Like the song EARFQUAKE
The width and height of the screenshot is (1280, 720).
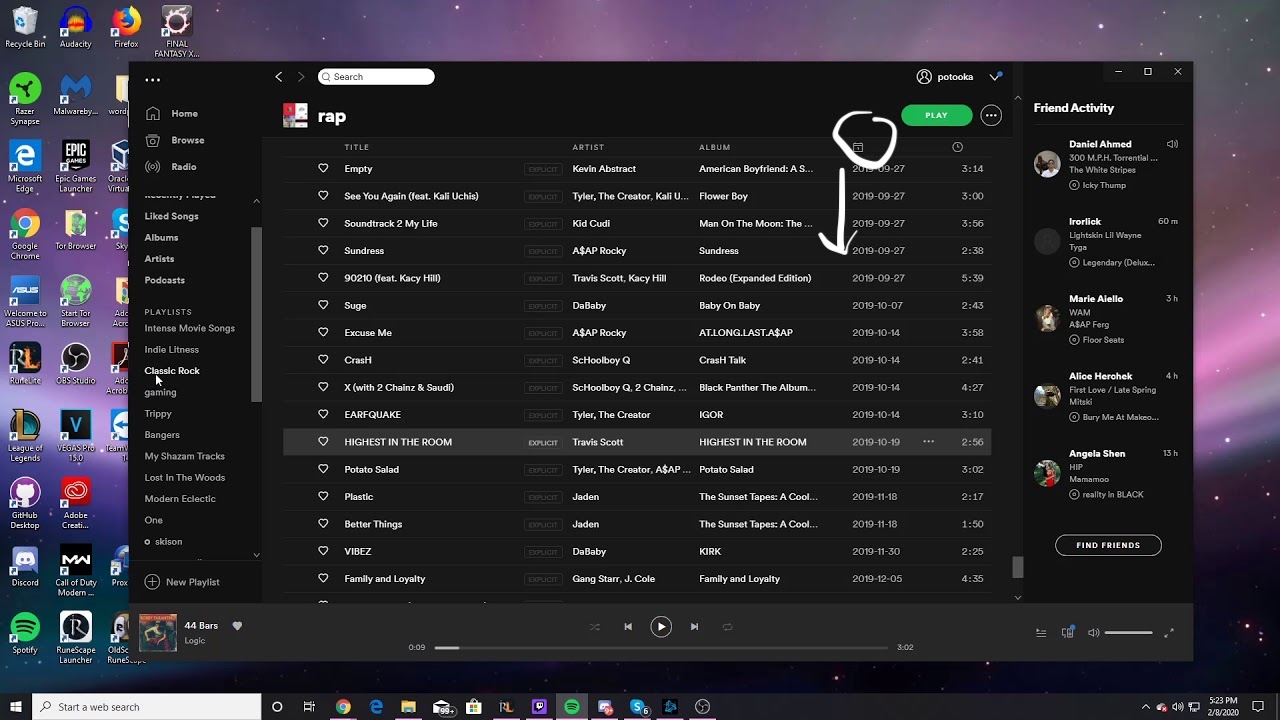tap(323, 414)
